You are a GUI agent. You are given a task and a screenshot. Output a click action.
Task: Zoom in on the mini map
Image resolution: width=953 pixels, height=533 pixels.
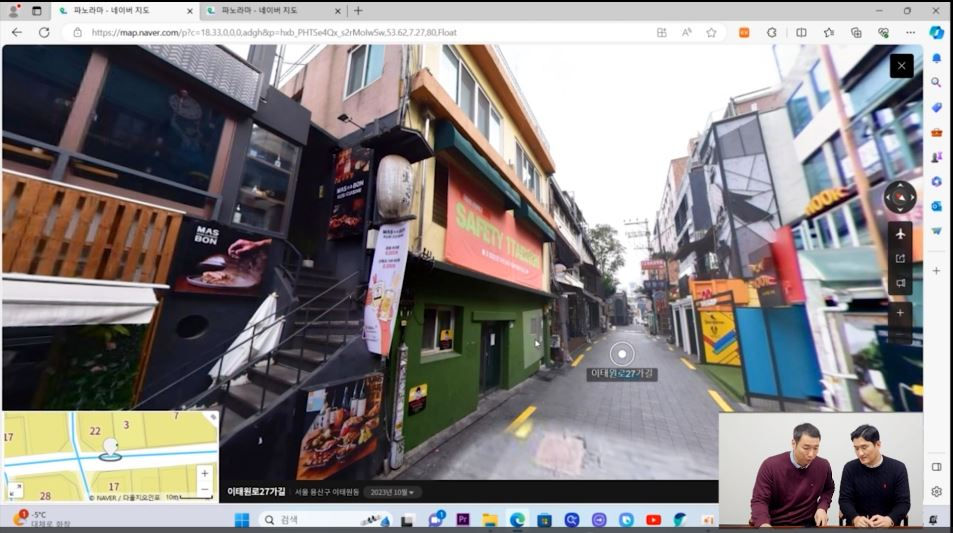click(x=204, y=473)
